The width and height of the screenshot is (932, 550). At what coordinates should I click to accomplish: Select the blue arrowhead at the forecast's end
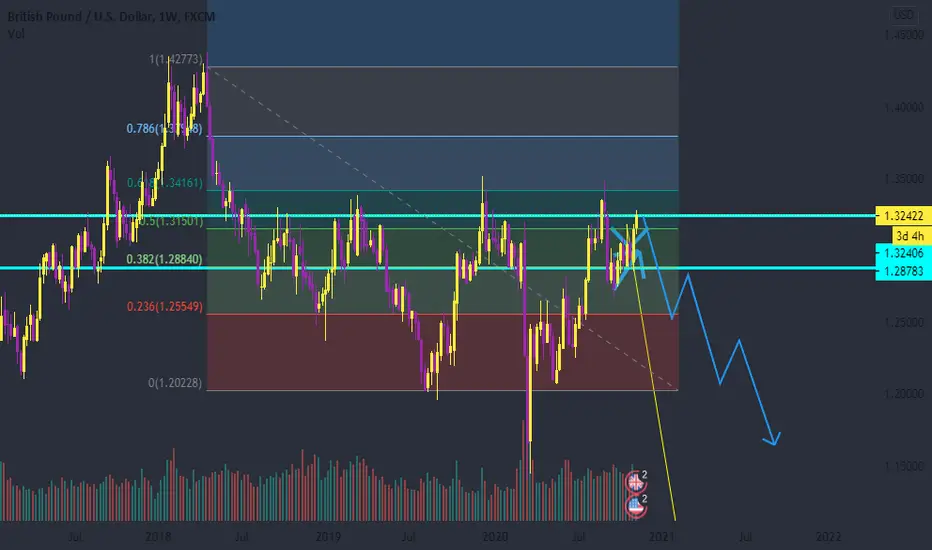tap(773, 439)
